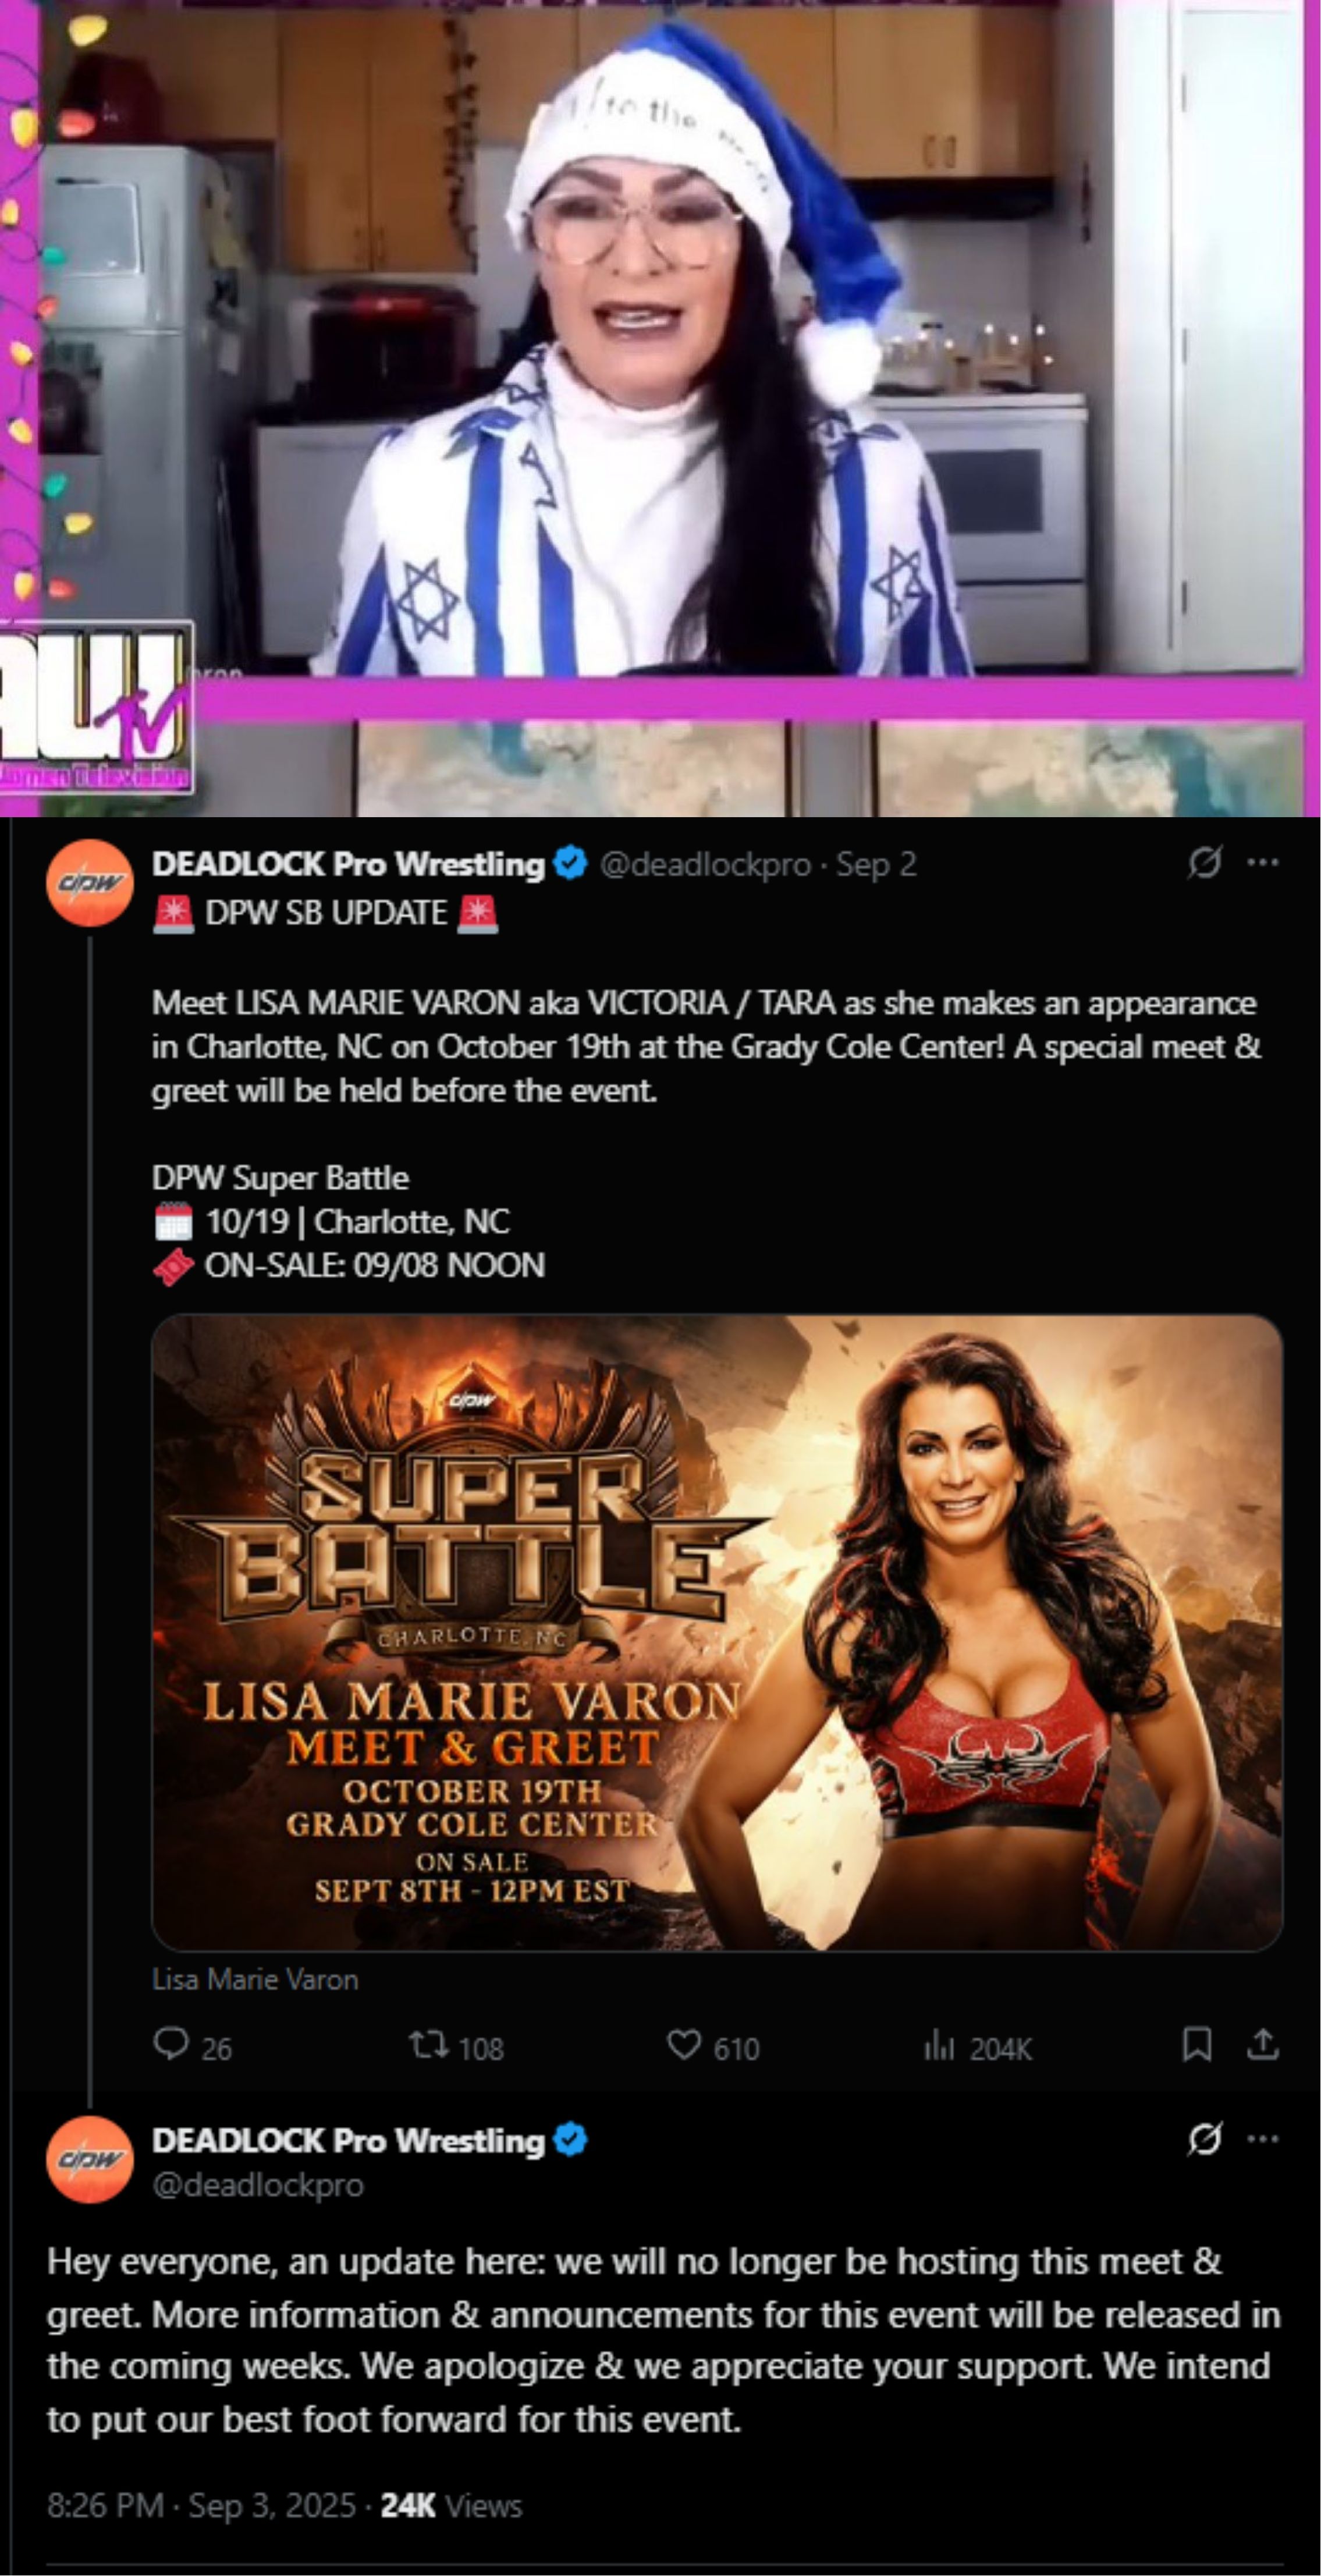Viewport: 1321px width, 2576px height.
Task: Open @deadlockpro handle under reply tweet
Action: click(x=258, y=2186)
